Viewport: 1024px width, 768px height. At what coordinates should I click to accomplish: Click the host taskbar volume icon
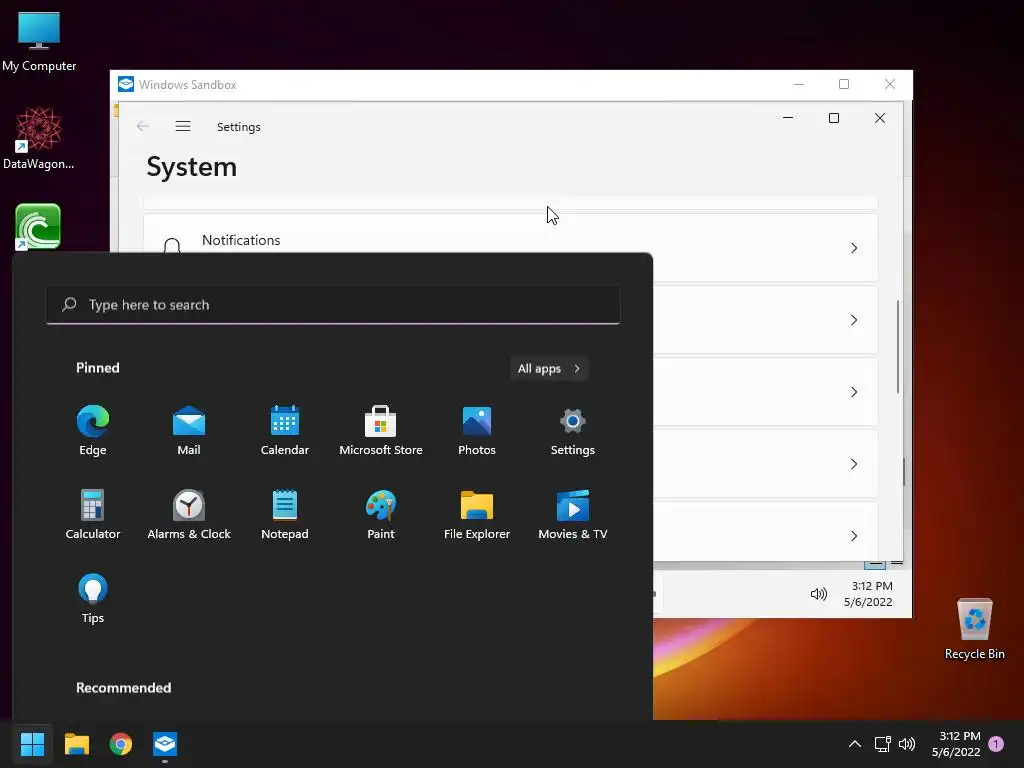906,744
